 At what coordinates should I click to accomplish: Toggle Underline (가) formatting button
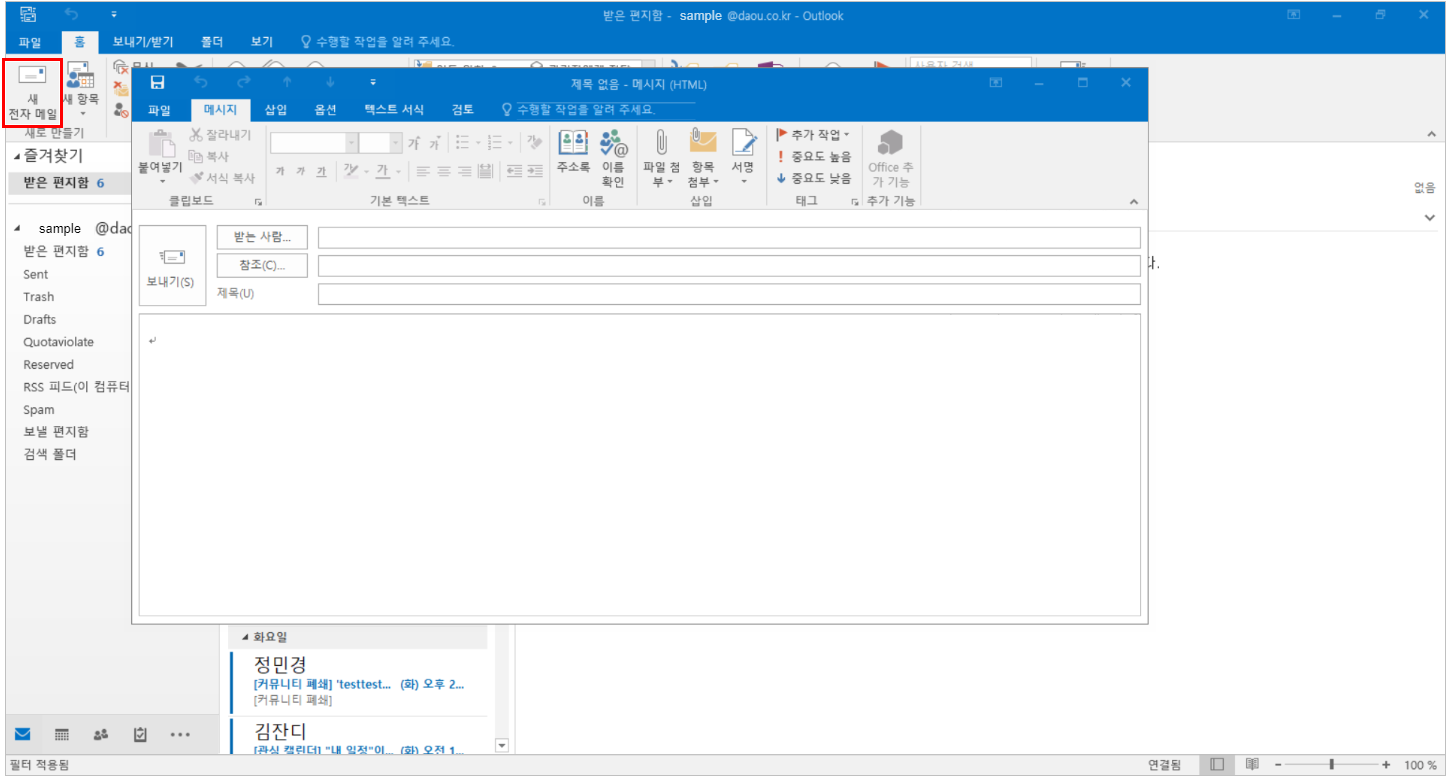(x=321, y=171)
